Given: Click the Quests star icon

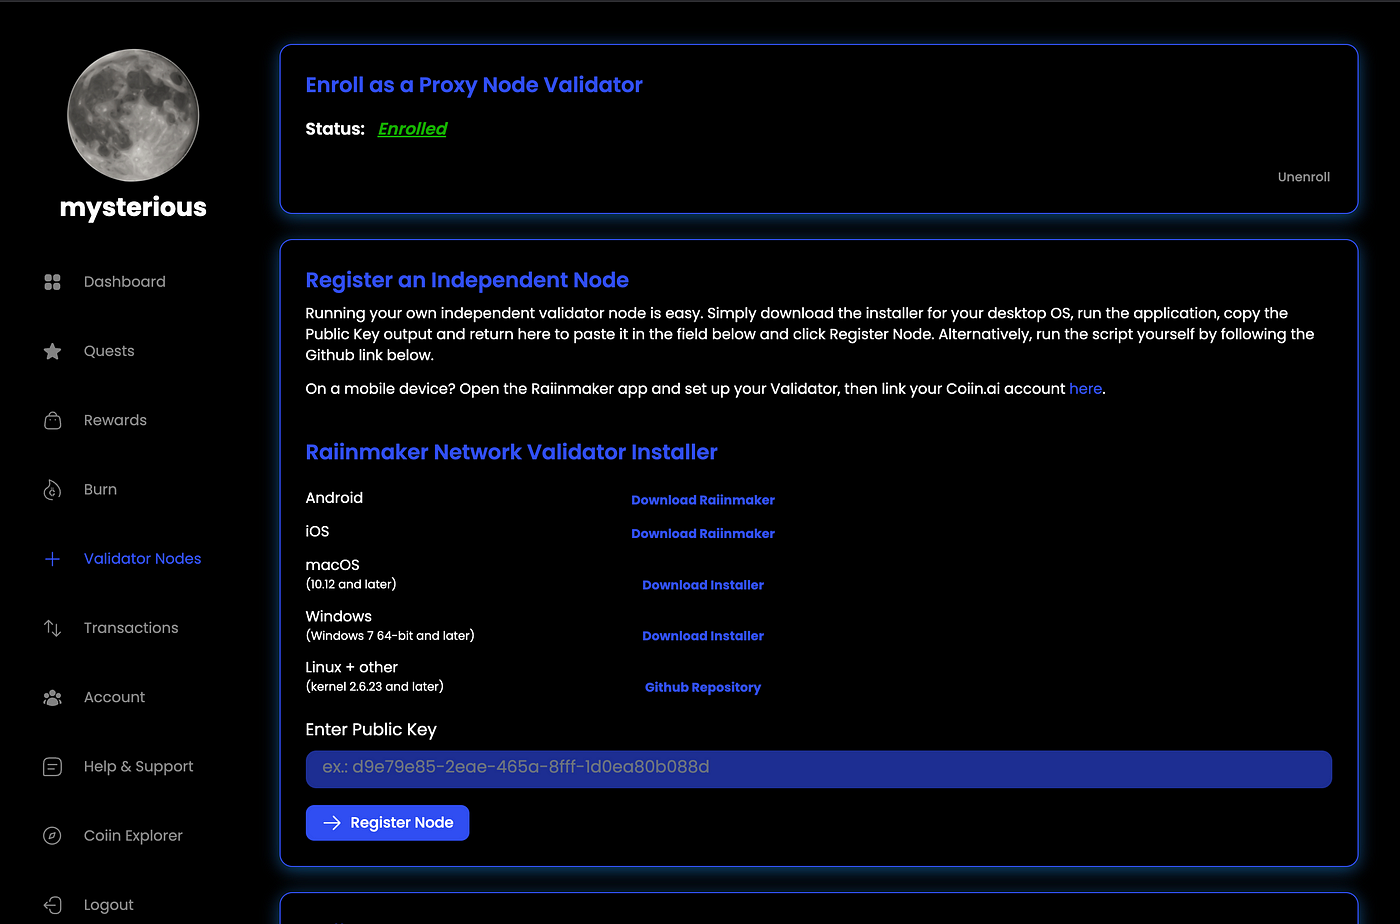Looking at the screenshot, I should (x=53, y=351).
